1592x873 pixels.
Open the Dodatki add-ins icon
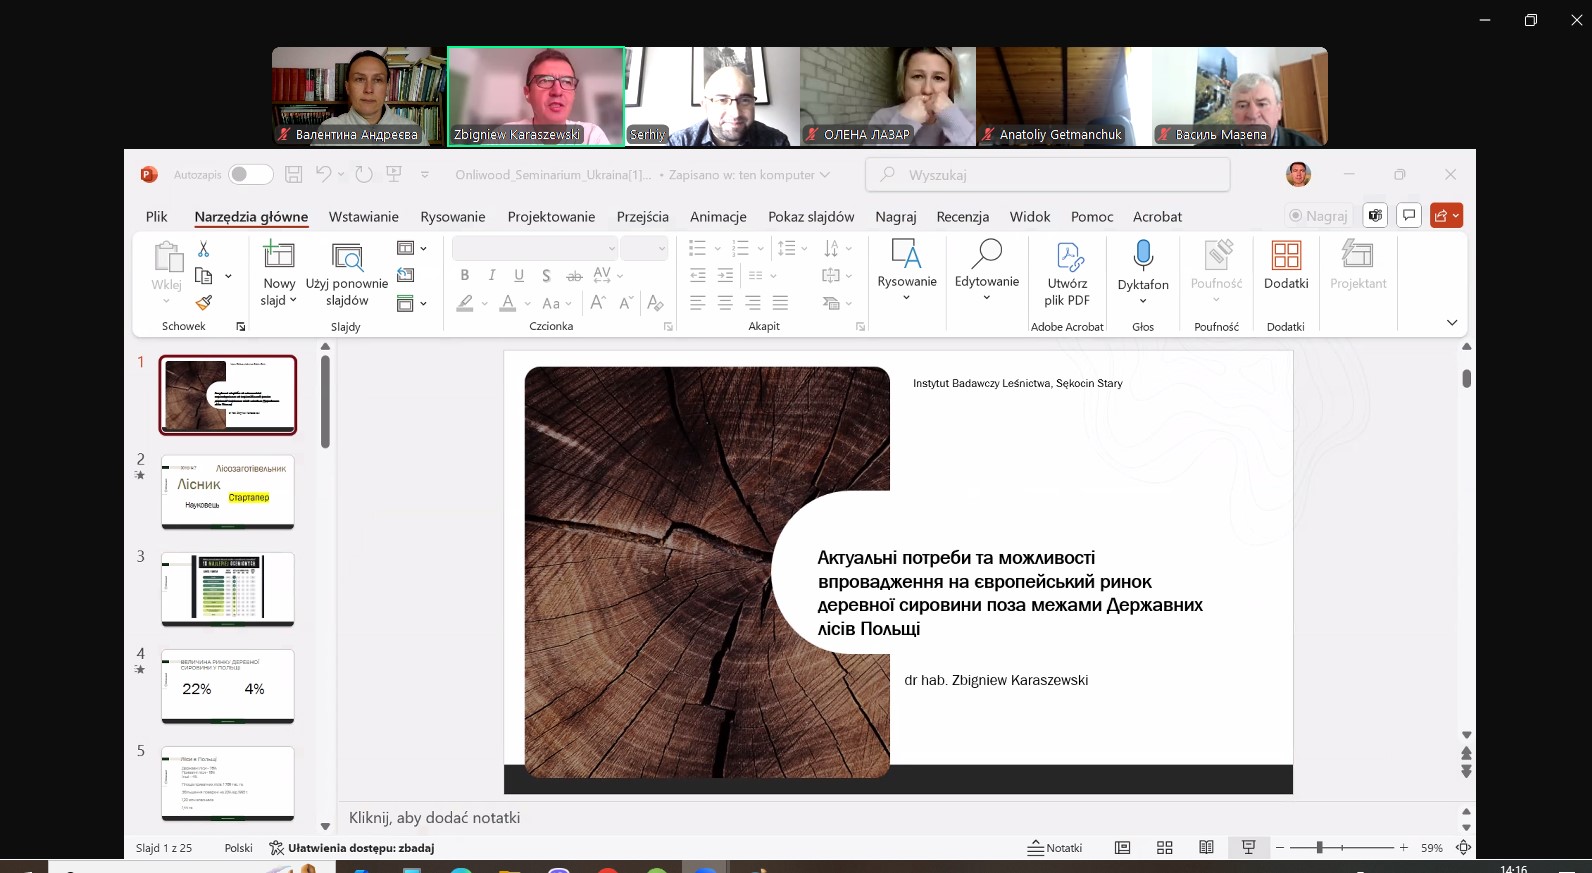coord(1285,255)
